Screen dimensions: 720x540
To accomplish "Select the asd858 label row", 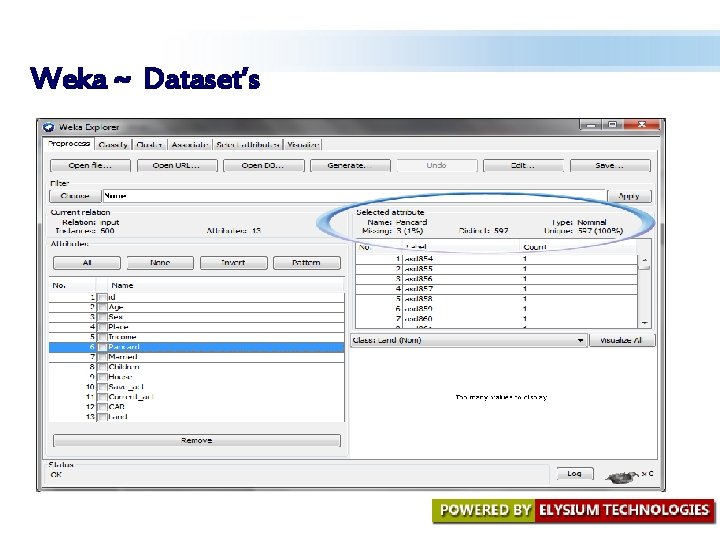I will tap(496, 299).
